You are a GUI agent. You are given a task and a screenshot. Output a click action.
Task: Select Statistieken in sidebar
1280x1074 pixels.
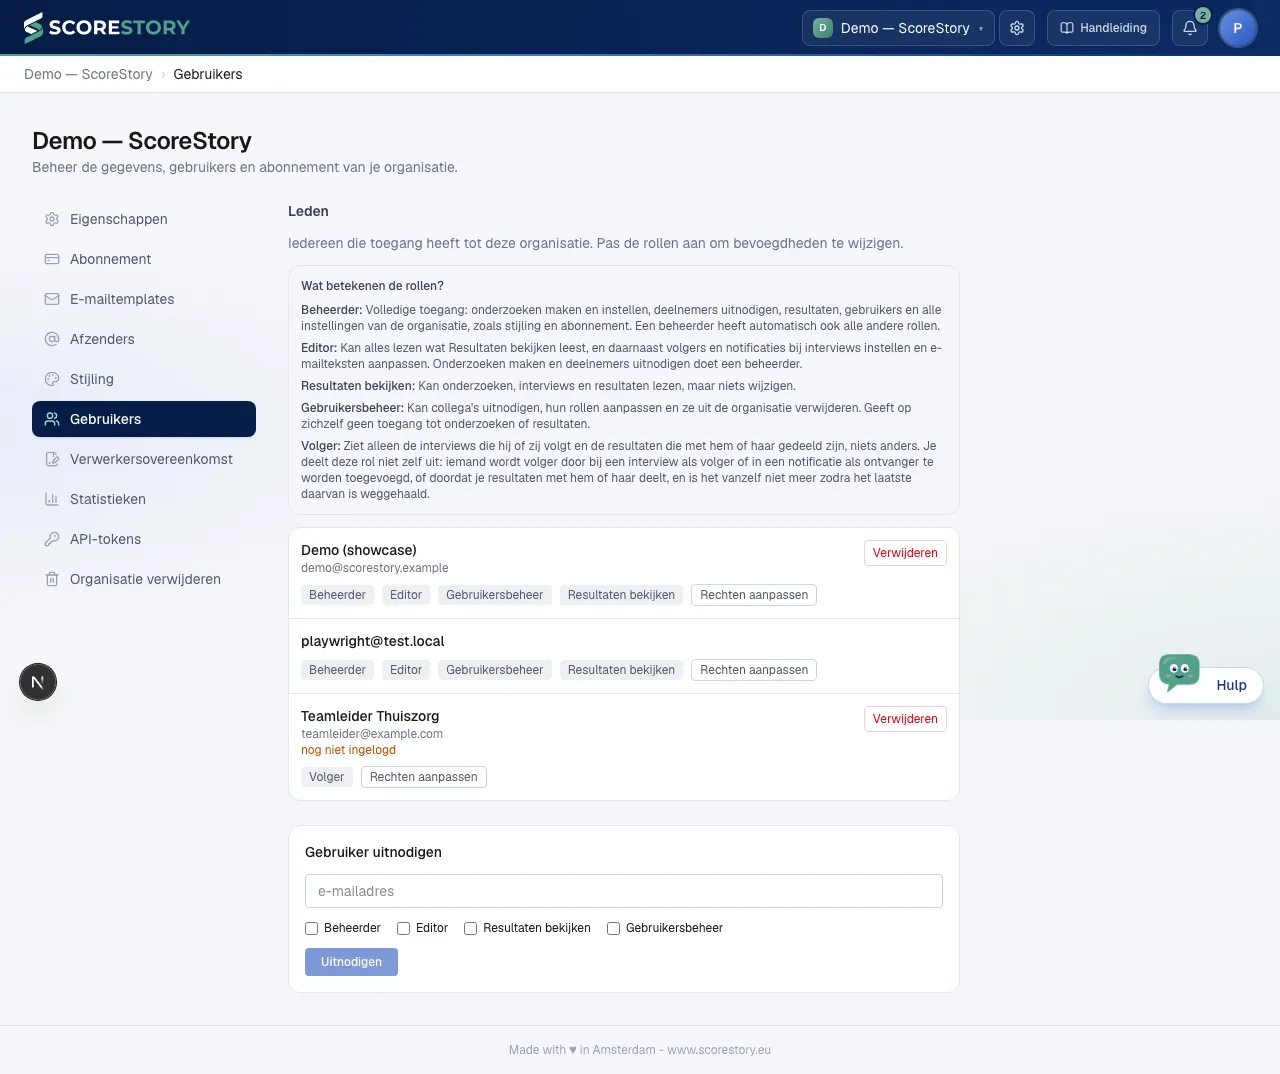click(x=144, y=499)
